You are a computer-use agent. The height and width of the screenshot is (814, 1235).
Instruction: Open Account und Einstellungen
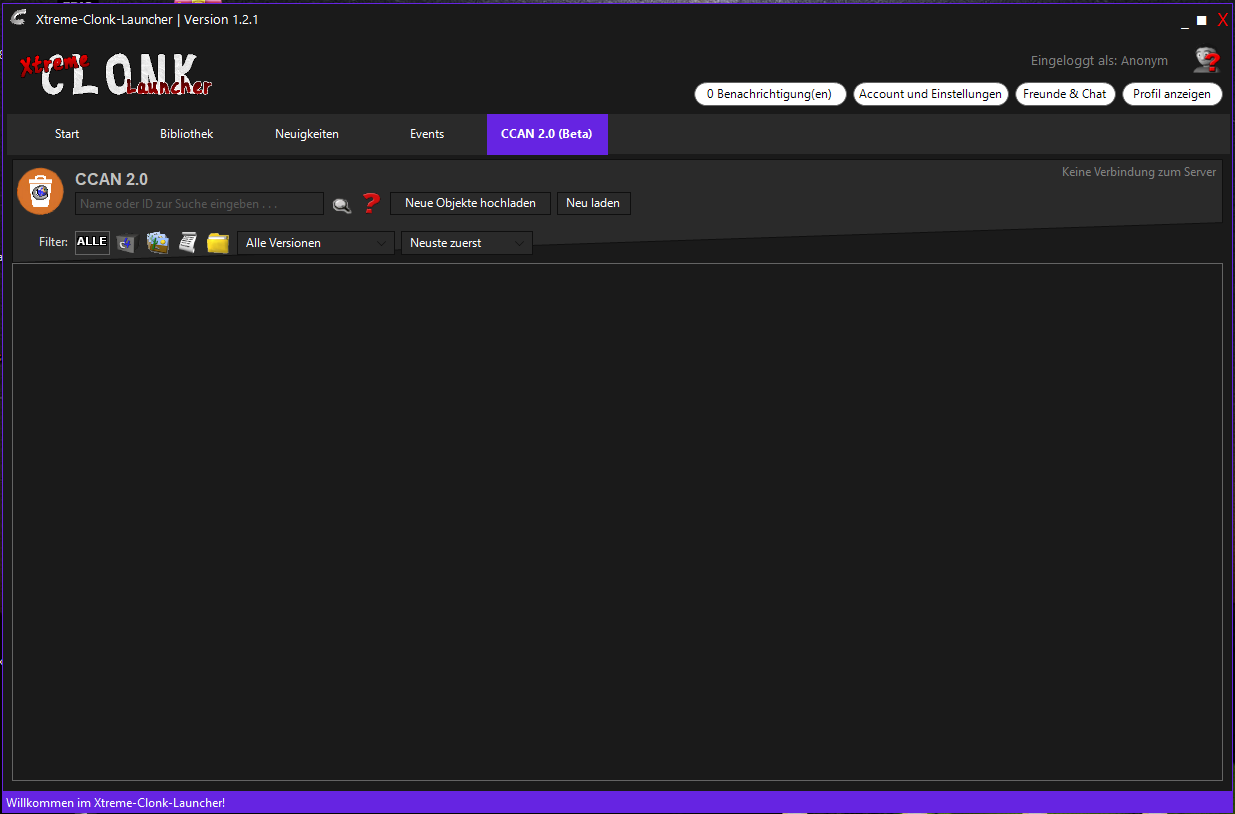pos(930,94)
